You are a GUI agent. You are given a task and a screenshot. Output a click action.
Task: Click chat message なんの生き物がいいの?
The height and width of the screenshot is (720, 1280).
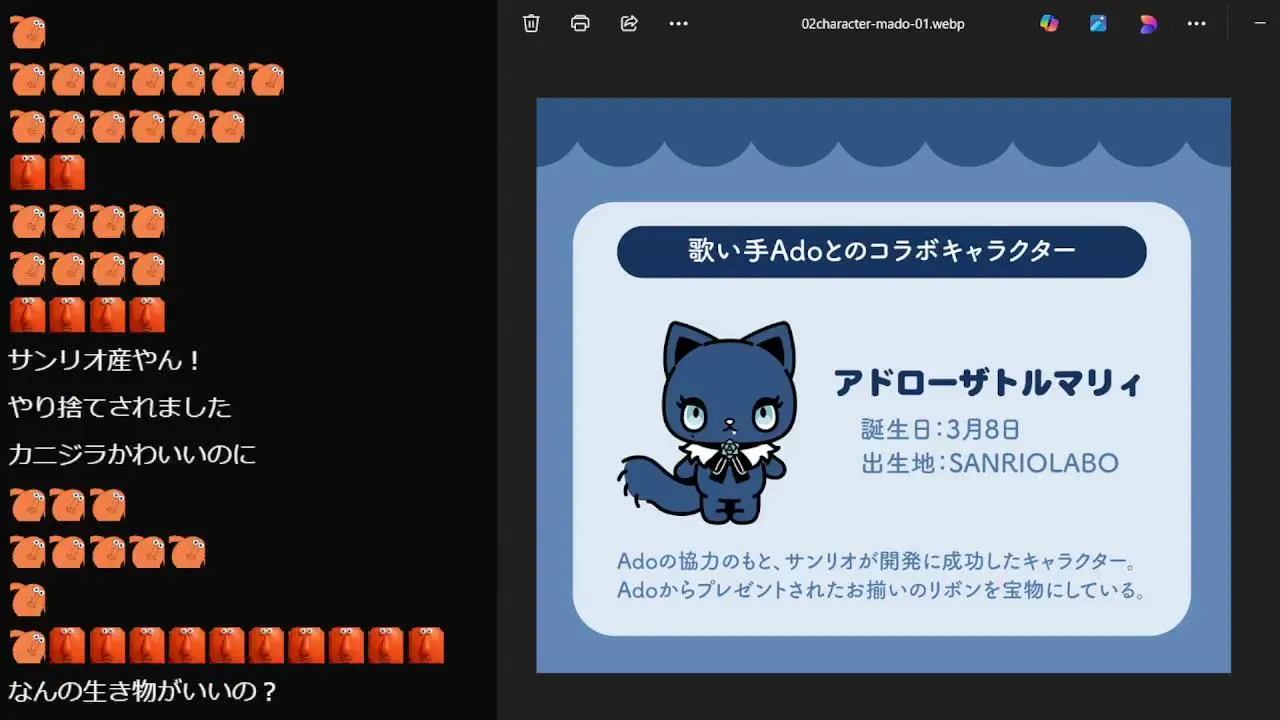143,691
